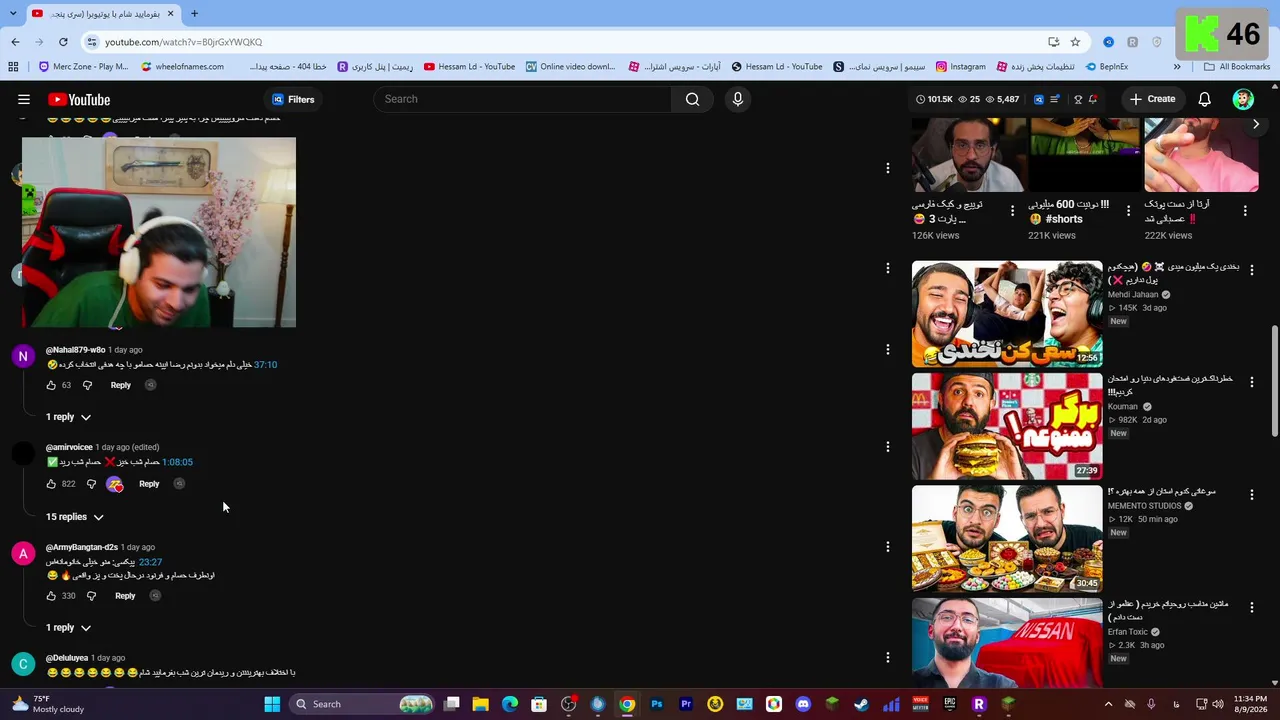Reply to @amirvoicee comment
The height and width of the screenshot is (720, 1280).
click(x=149, y=484)
